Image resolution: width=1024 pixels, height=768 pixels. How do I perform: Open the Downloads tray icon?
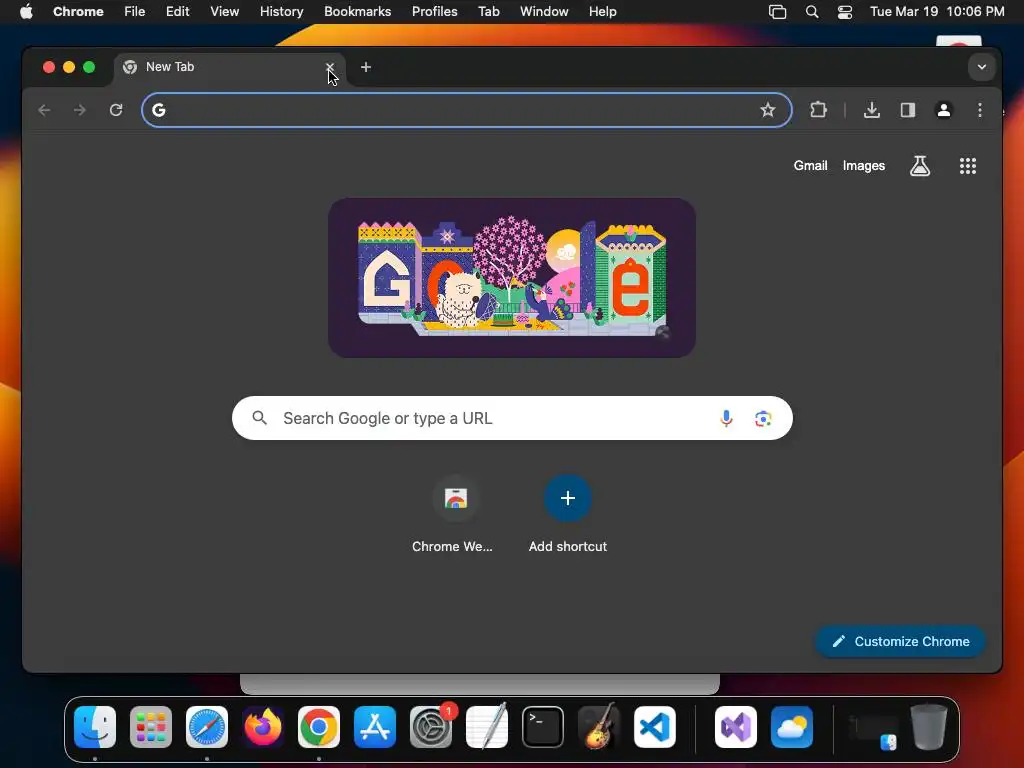(872, 110)
